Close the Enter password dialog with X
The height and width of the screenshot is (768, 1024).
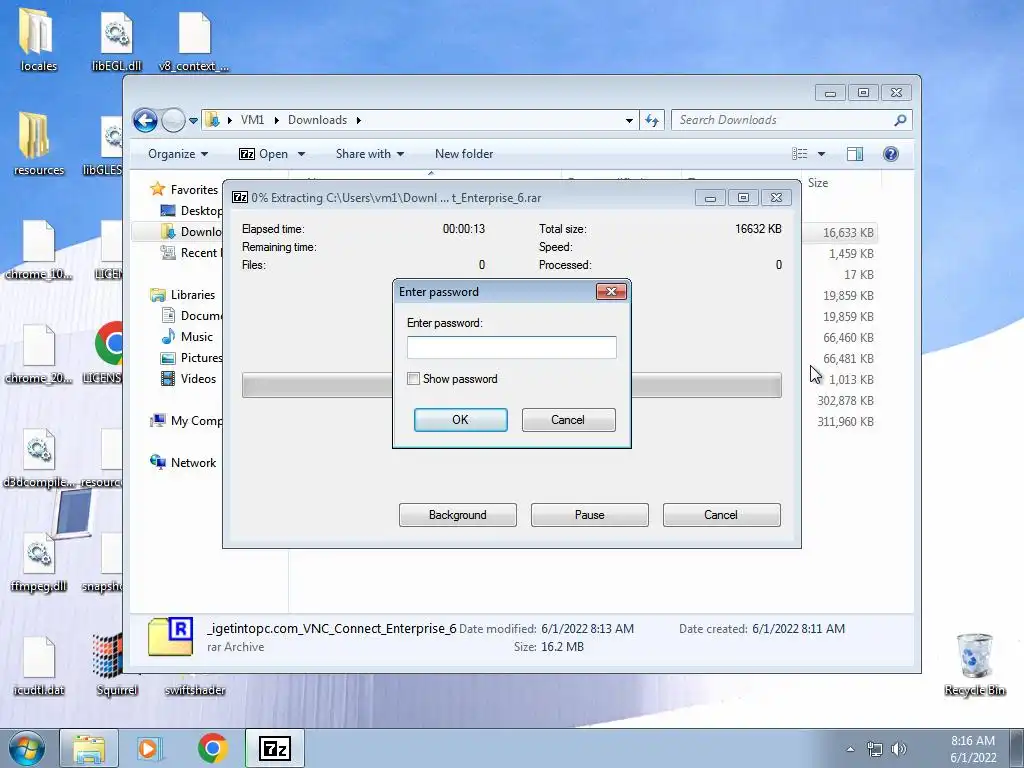click(611, 291)
